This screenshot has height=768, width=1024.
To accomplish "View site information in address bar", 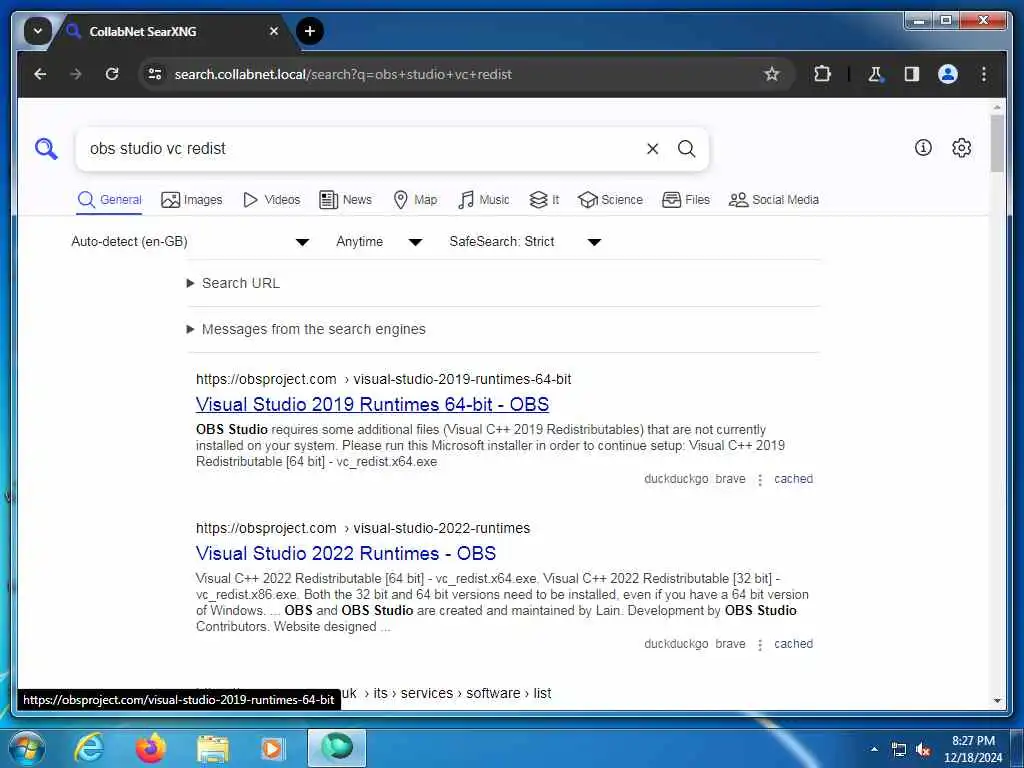I will 155,74.
